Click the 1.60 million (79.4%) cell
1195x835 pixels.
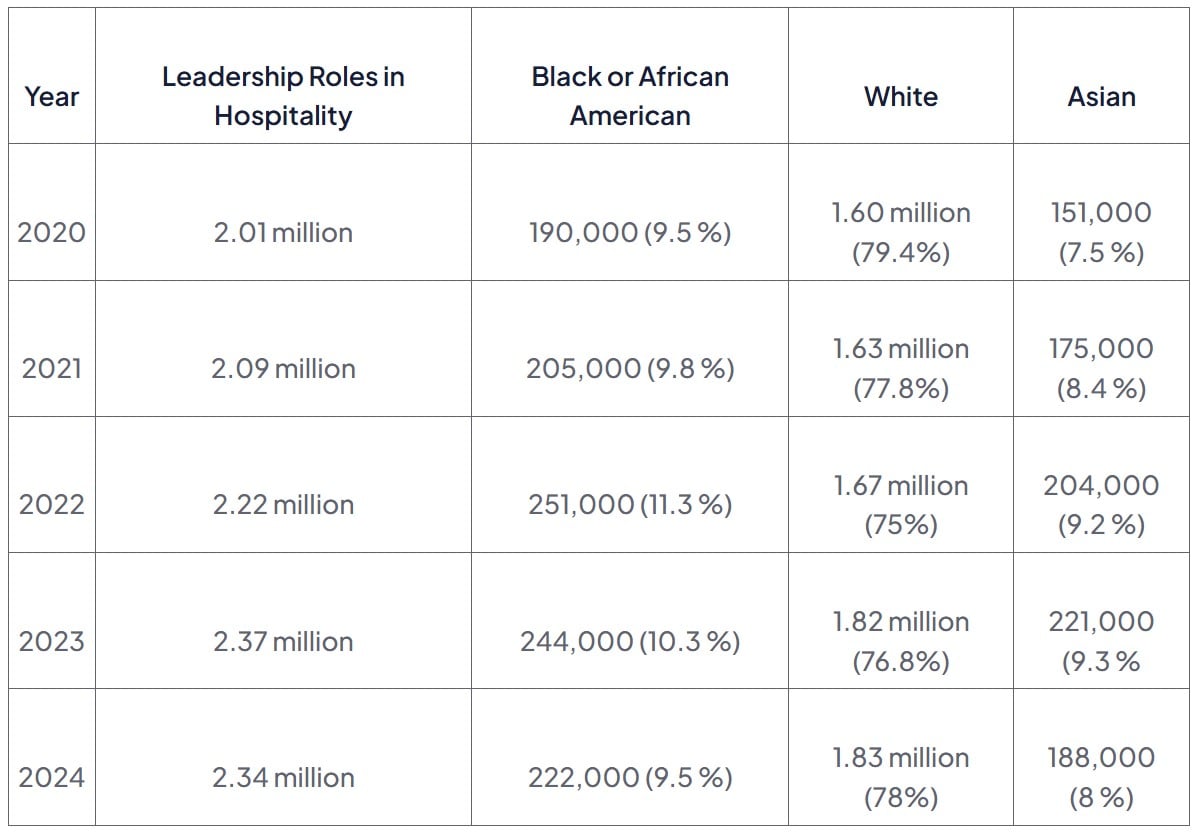pos(901,232)
